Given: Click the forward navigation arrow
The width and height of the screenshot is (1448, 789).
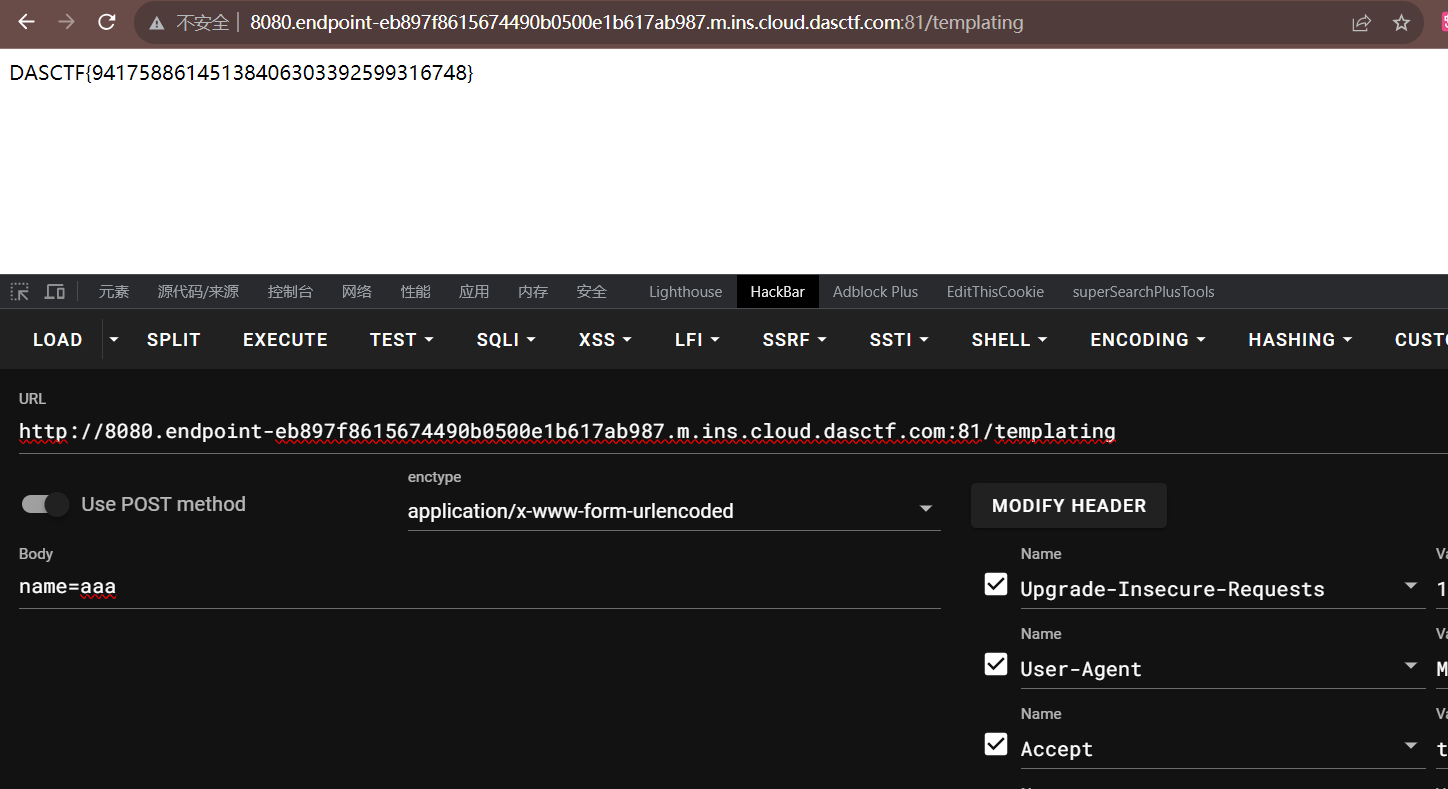Looking at the screenshot, I should [66, 22].
